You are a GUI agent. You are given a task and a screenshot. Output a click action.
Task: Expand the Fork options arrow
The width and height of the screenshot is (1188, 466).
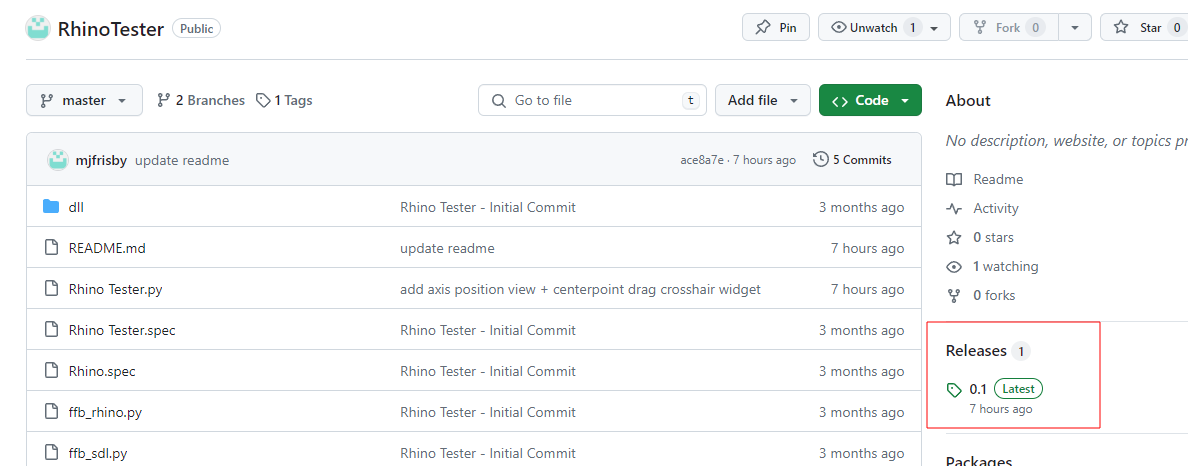tap(1074, 28)
